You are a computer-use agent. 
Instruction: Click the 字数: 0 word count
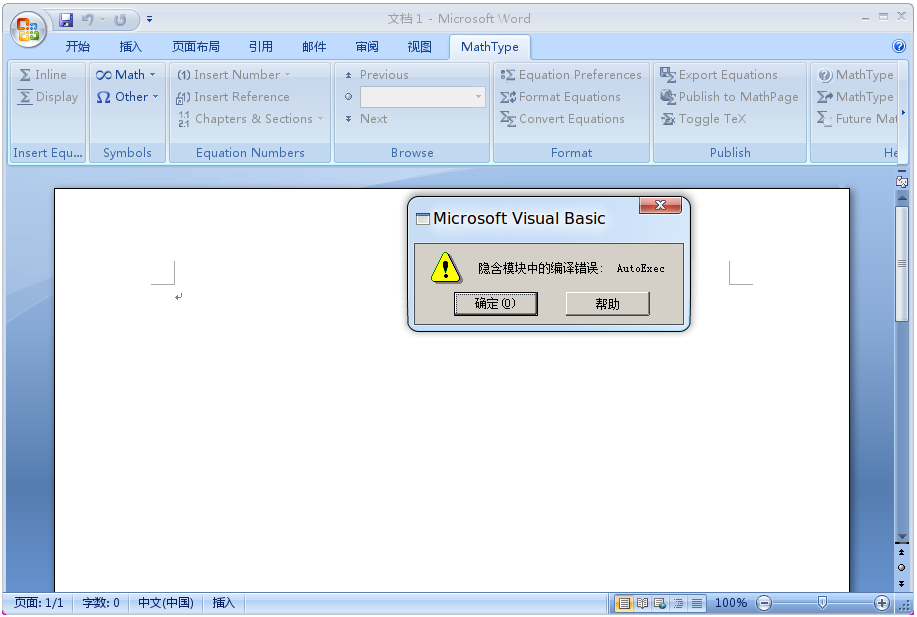click(x=101, y=602)
